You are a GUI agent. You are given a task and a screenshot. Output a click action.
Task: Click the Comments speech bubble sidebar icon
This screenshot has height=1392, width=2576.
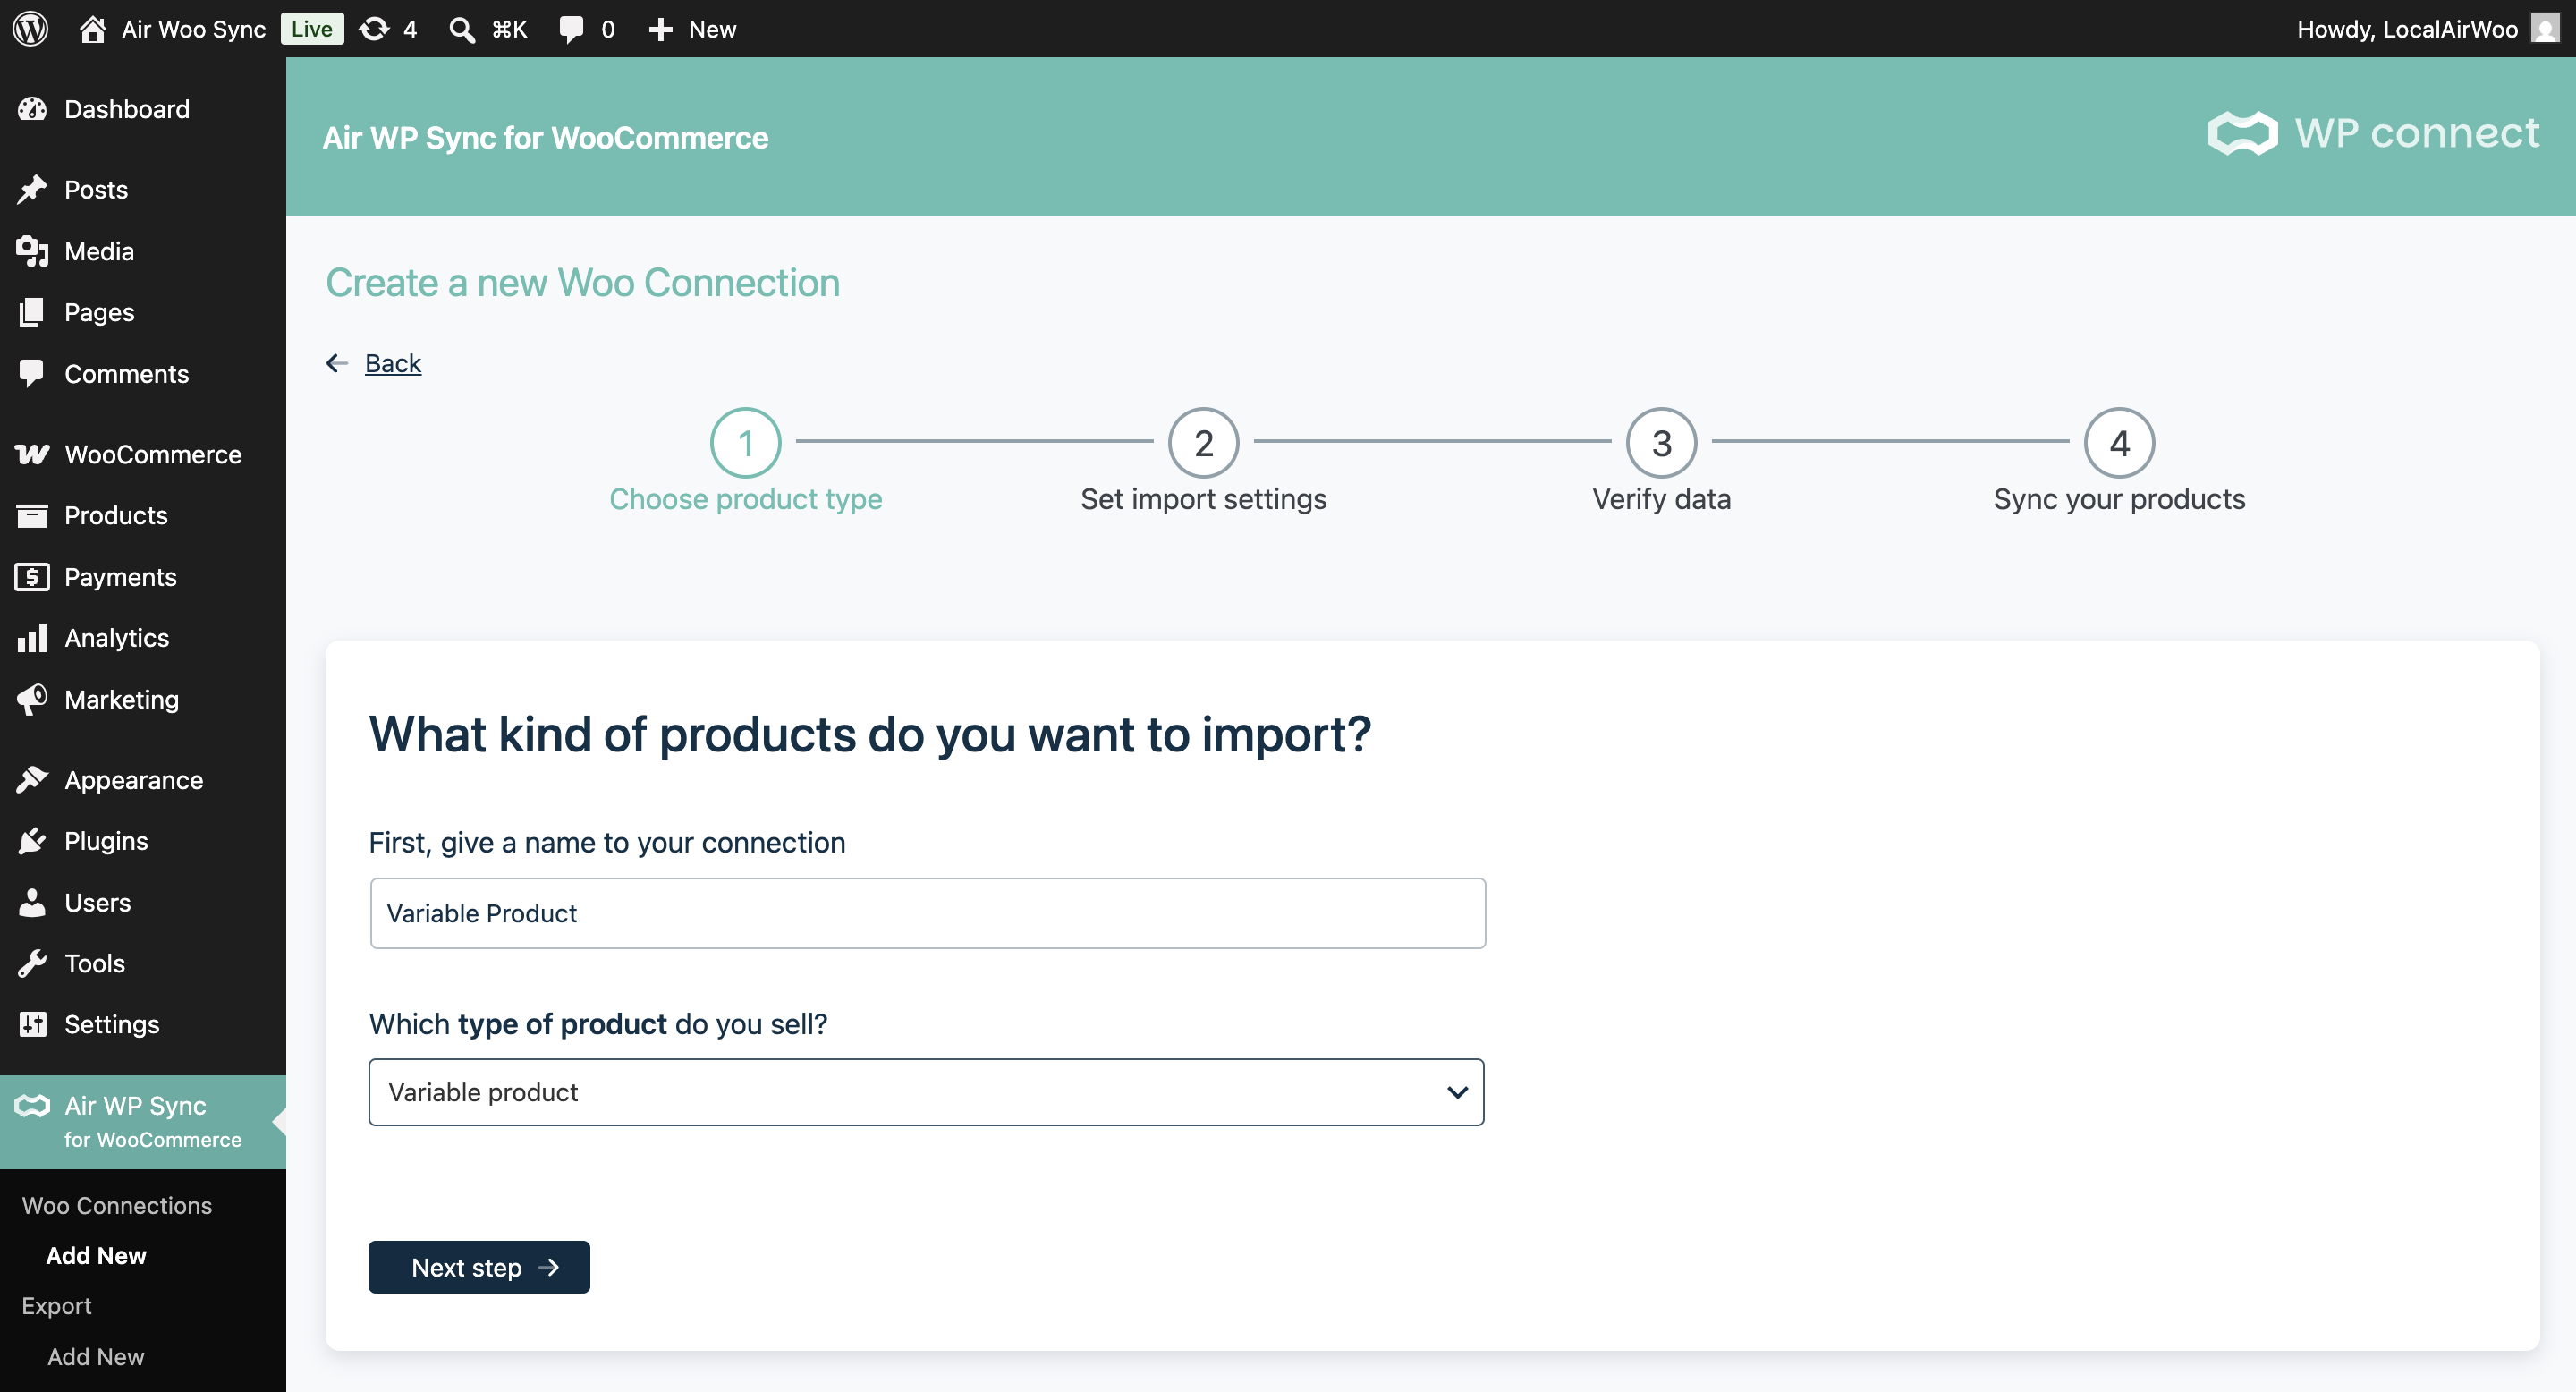click(32, 373)
